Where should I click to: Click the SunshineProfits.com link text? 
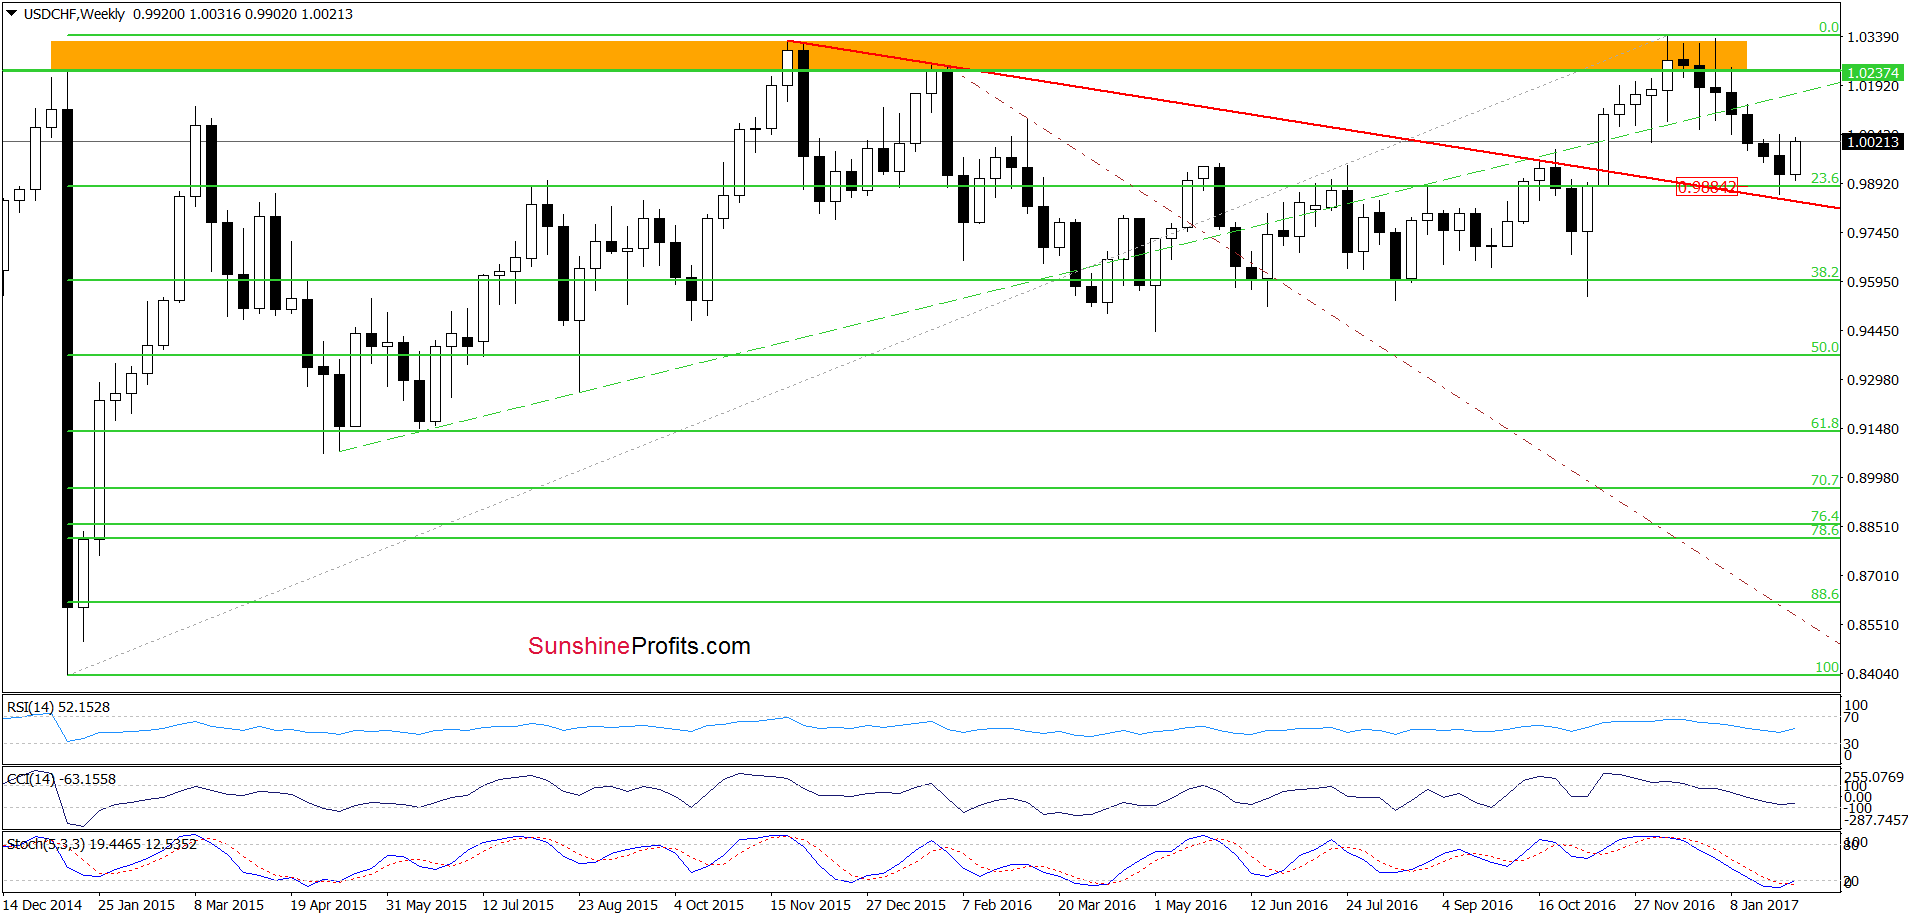click(x=639, y=646)
